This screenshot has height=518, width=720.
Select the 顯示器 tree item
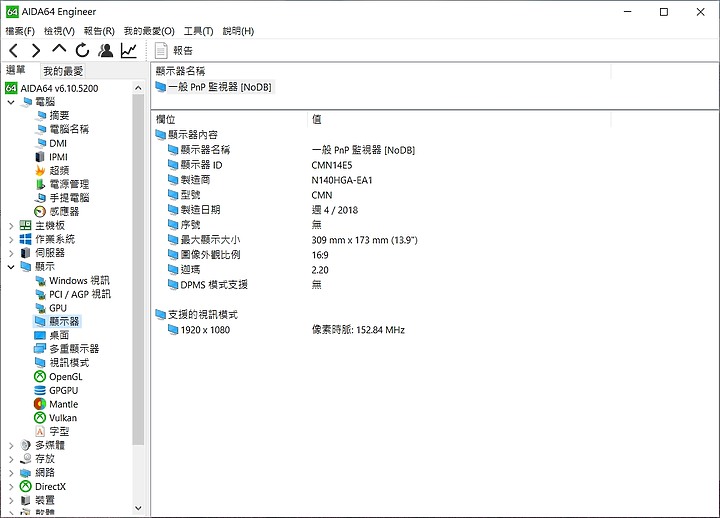tap(64, 321)
